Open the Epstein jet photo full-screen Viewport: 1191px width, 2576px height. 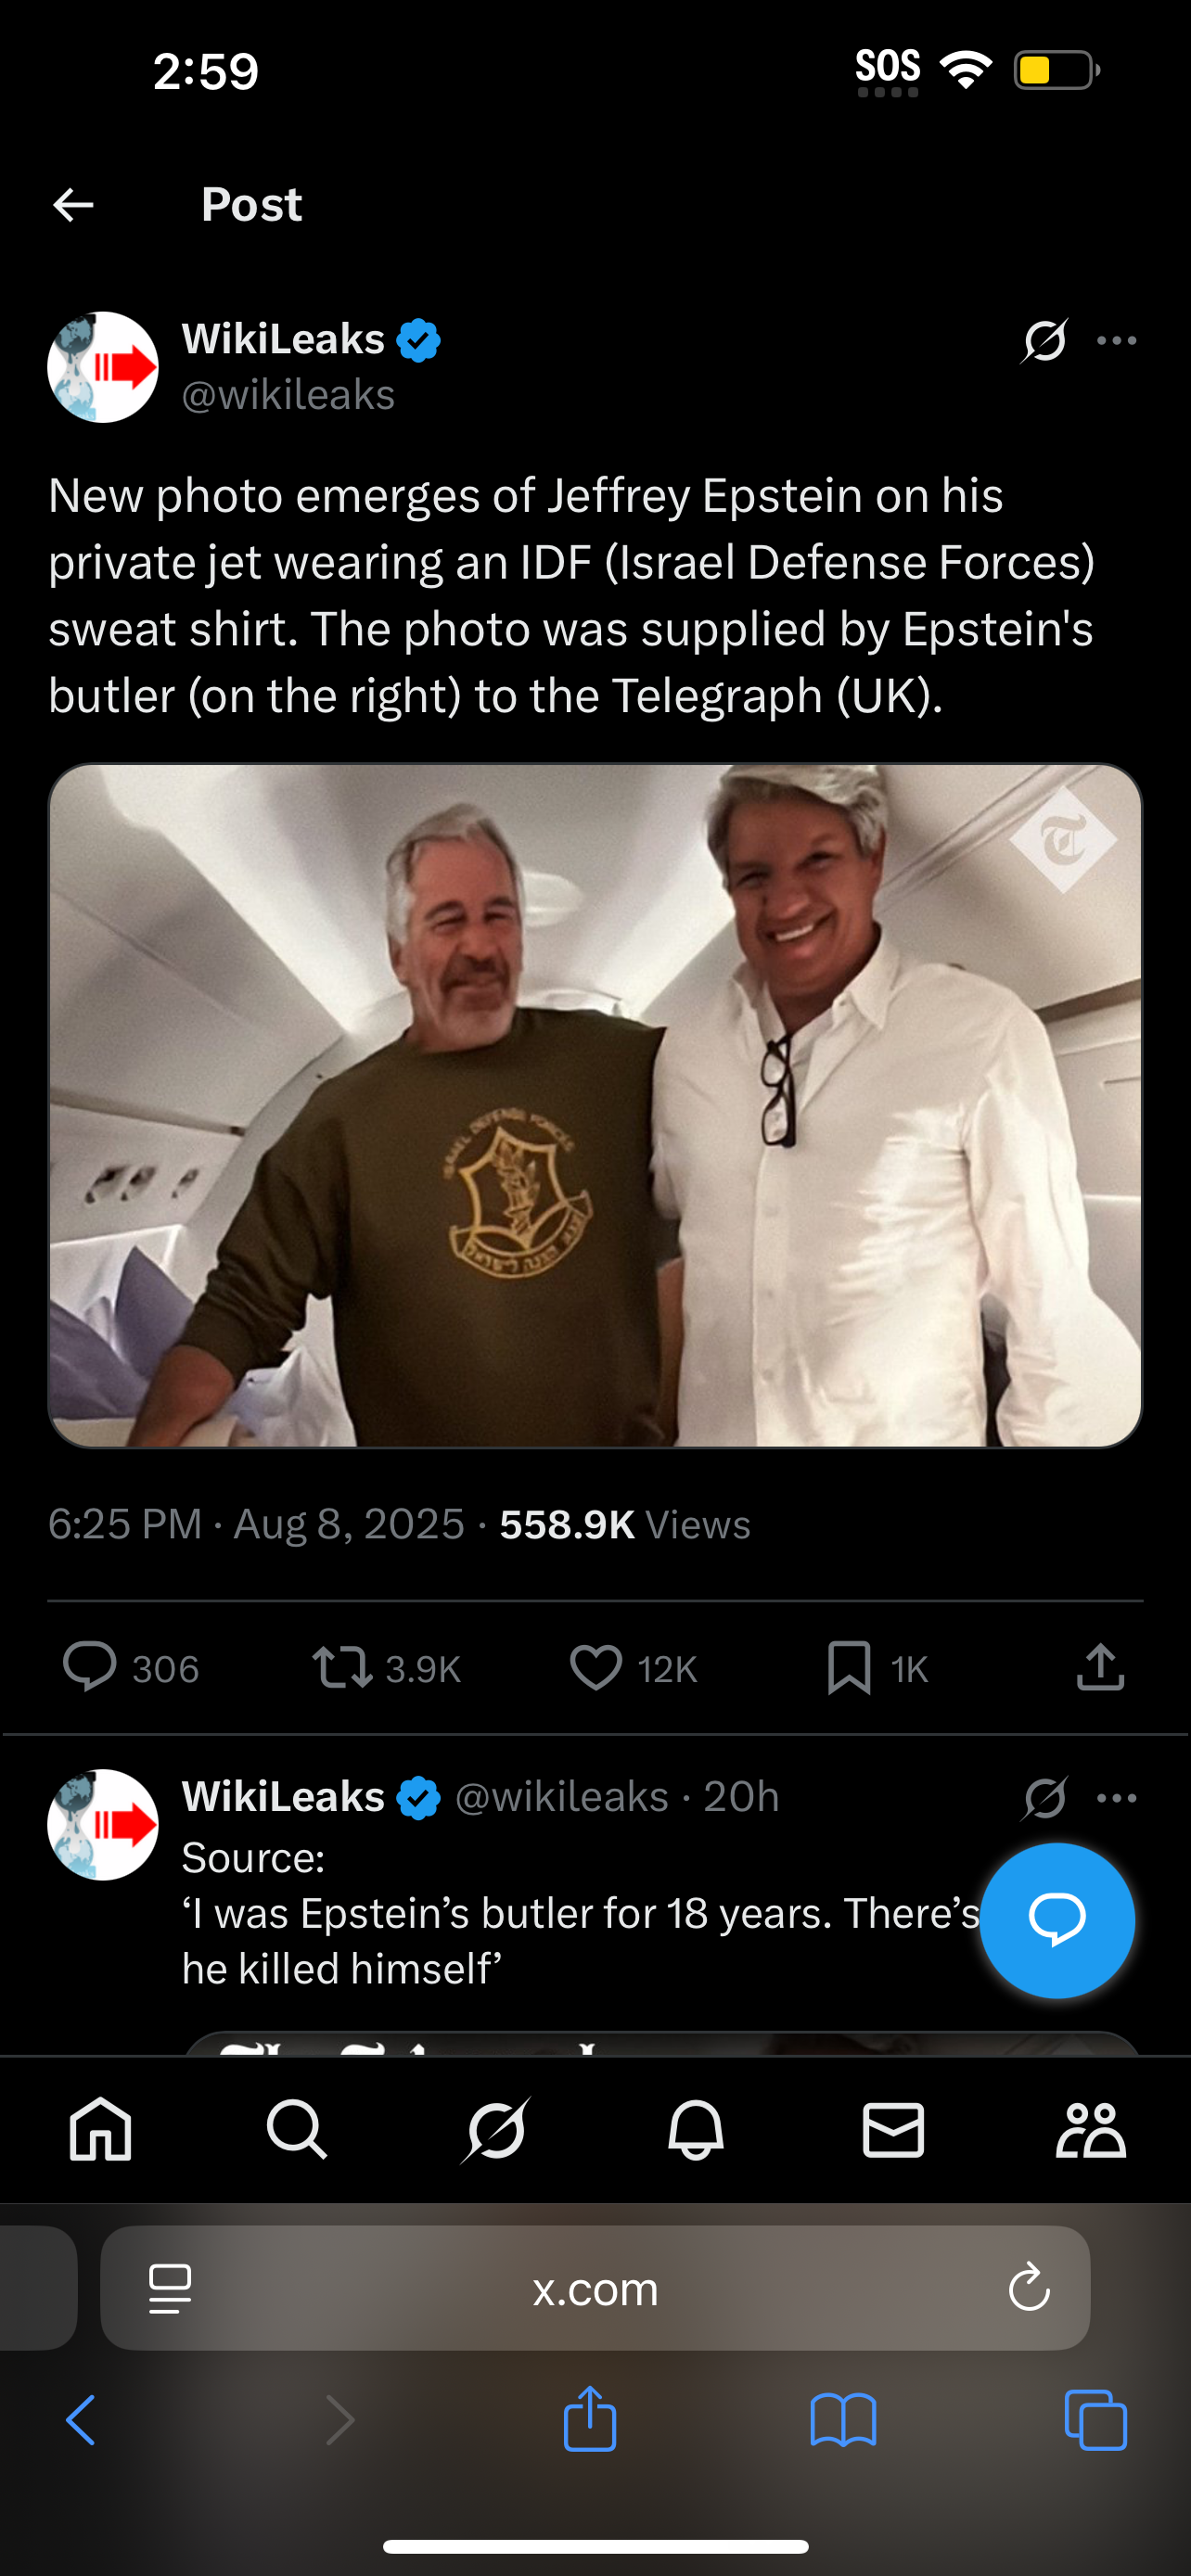tap(595, 1105)
